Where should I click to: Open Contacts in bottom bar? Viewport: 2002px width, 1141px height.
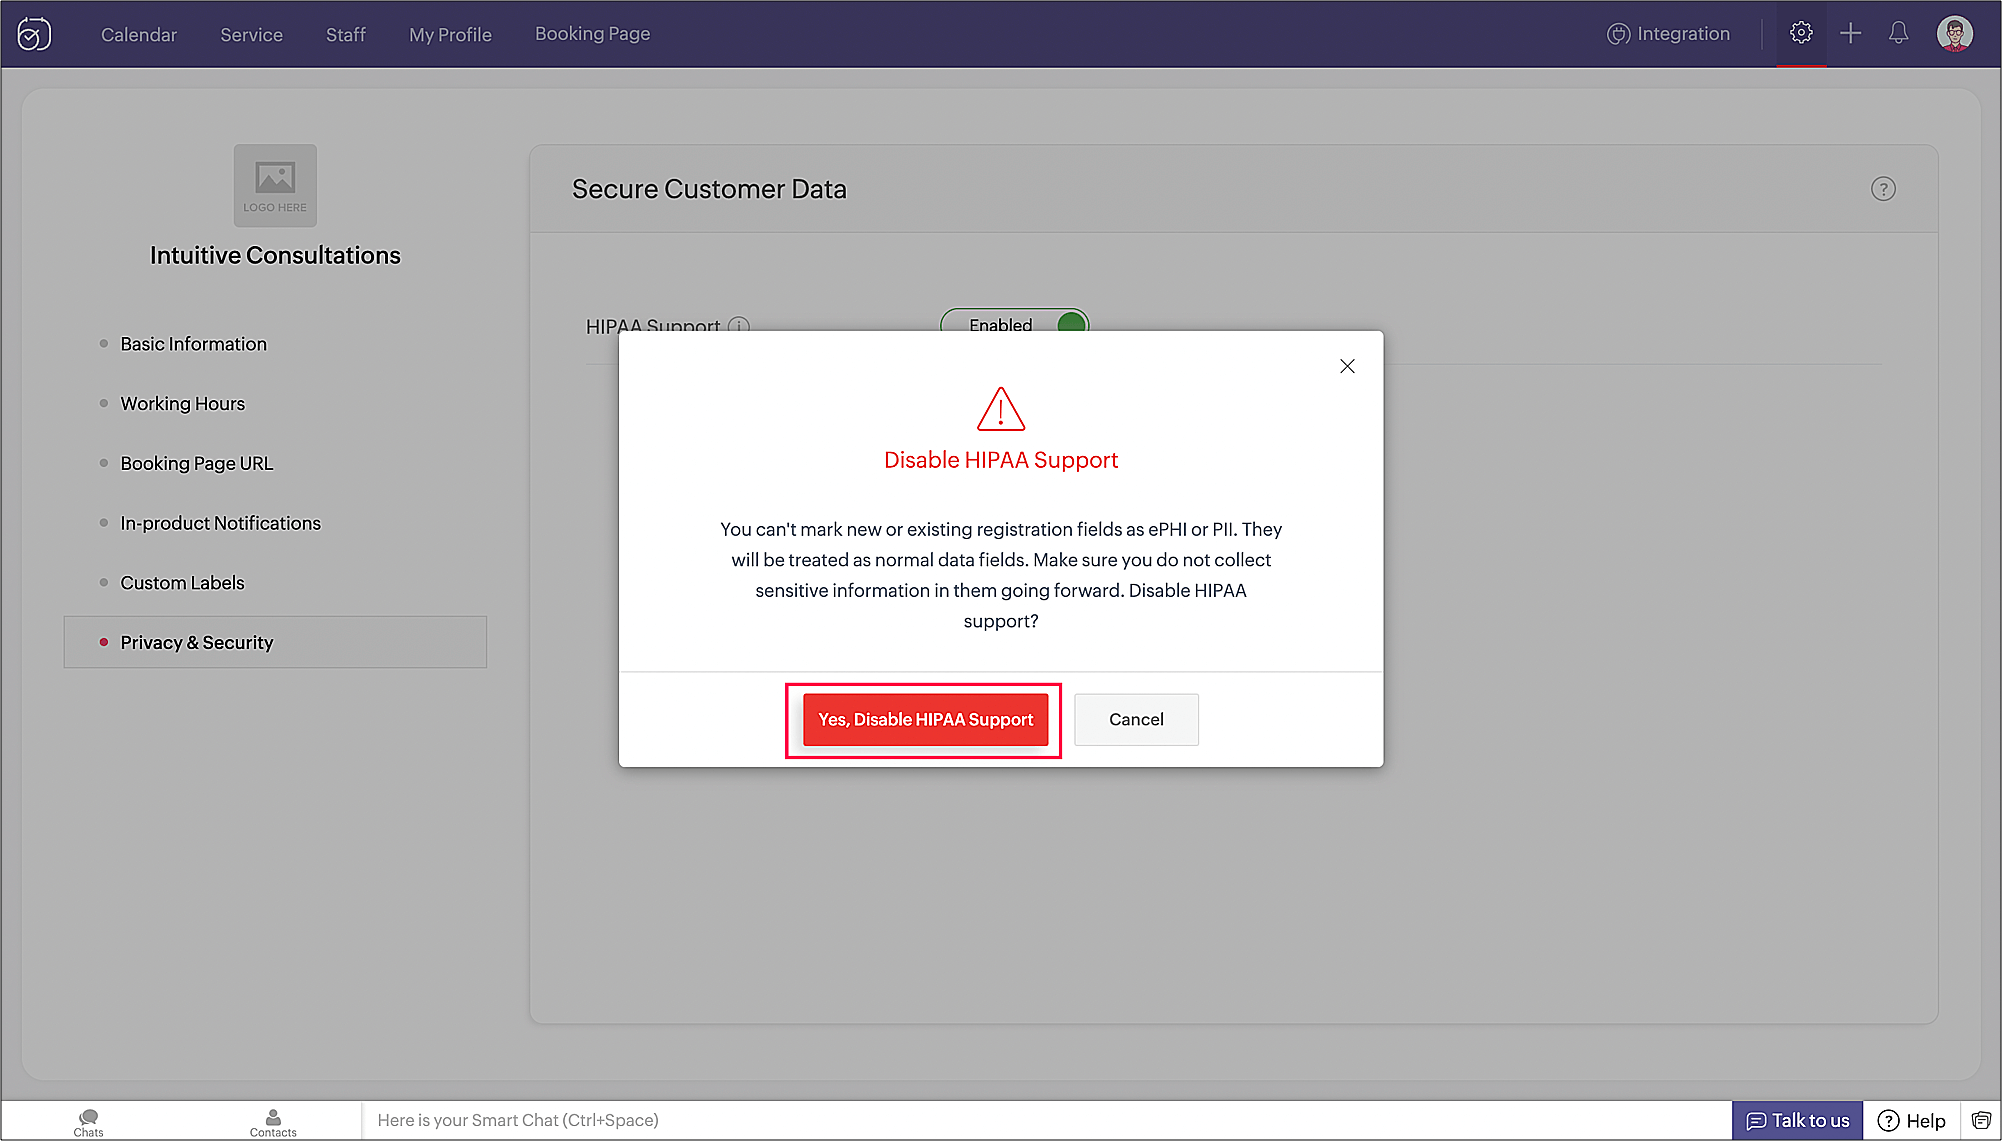[273, 1122]
